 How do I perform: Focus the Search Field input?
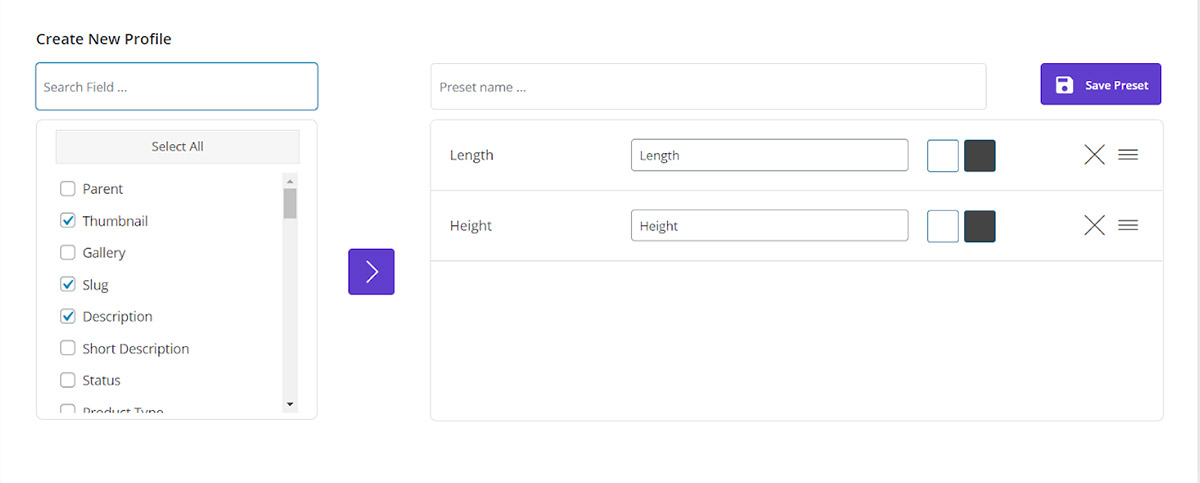(x=177, y=87)
